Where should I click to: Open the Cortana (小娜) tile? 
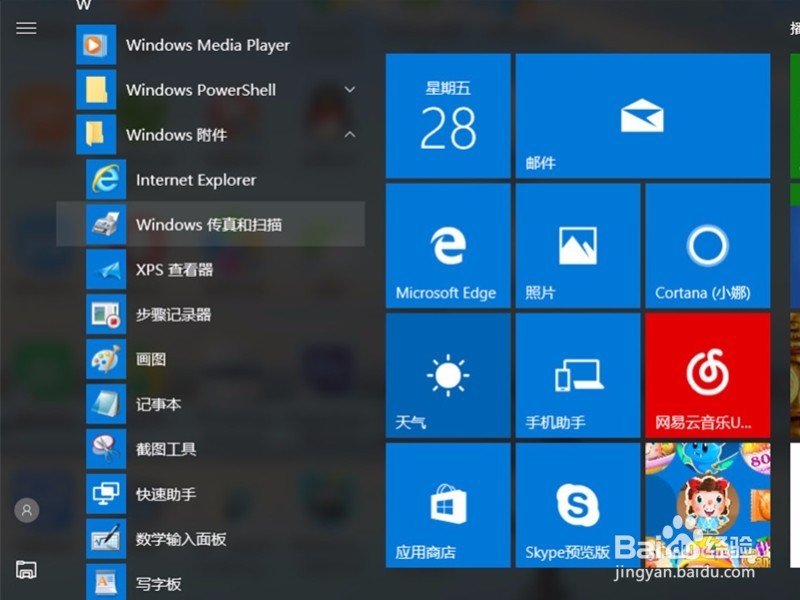[708, 246]
